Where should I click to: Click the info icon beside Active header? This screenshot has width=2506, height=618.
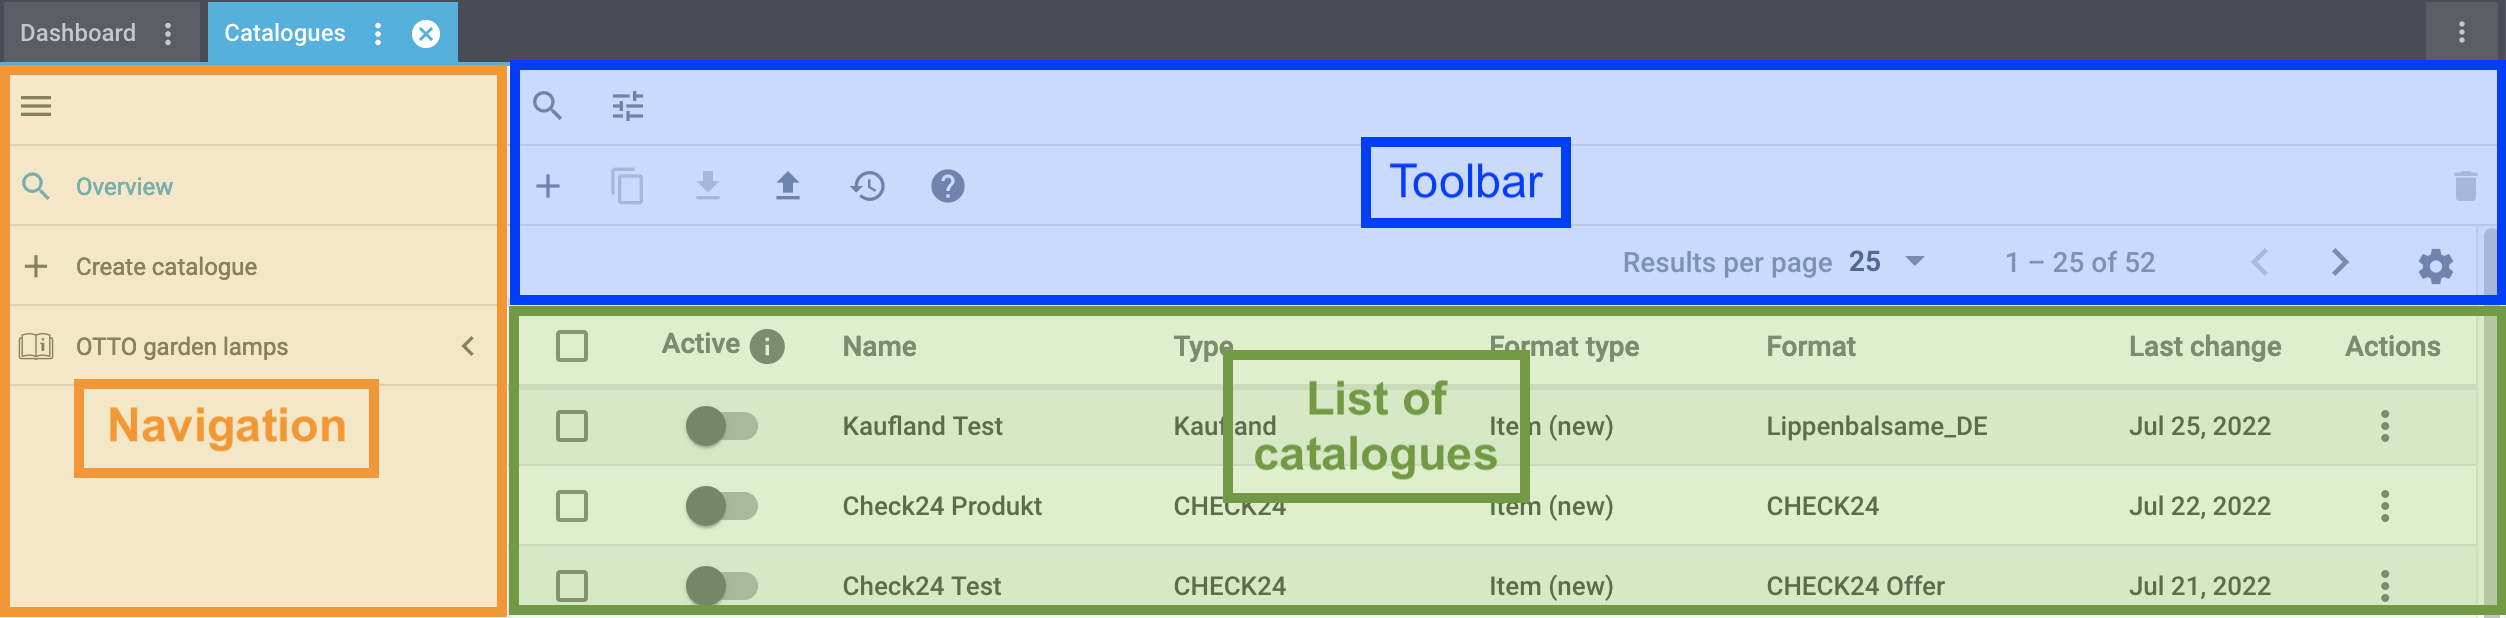point(767,347)
